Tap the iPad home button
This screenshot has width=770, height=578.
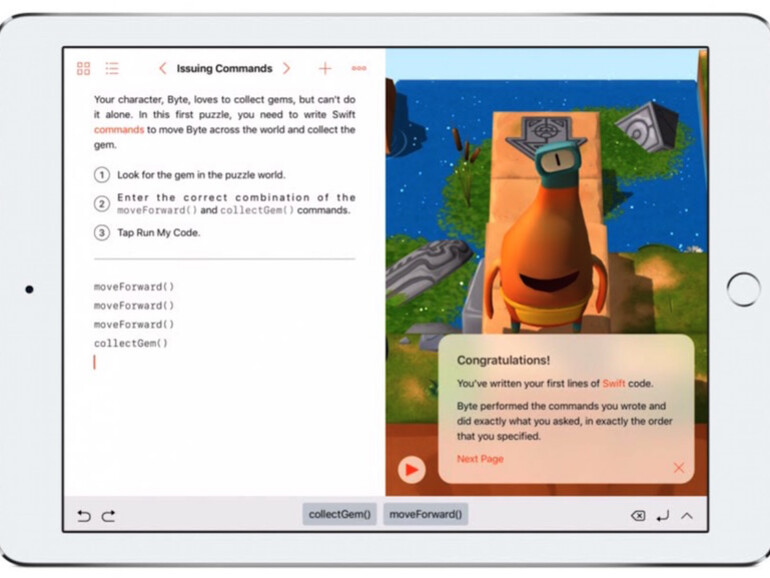(x=743, y=289)
